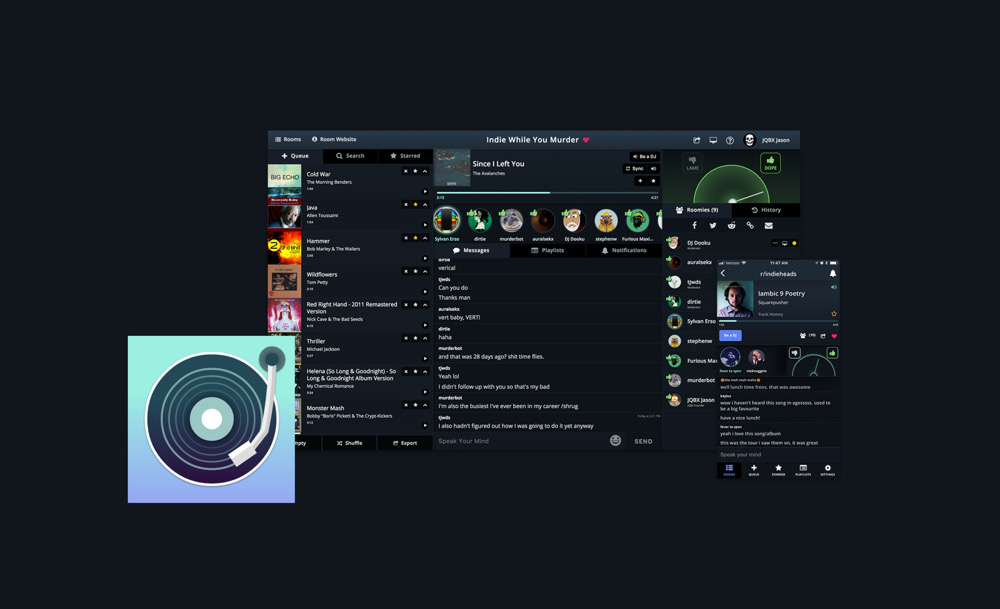Viewport: 1000px width, 609px height.
Task: Toggle star on the Java track
Action: point(415,205)
